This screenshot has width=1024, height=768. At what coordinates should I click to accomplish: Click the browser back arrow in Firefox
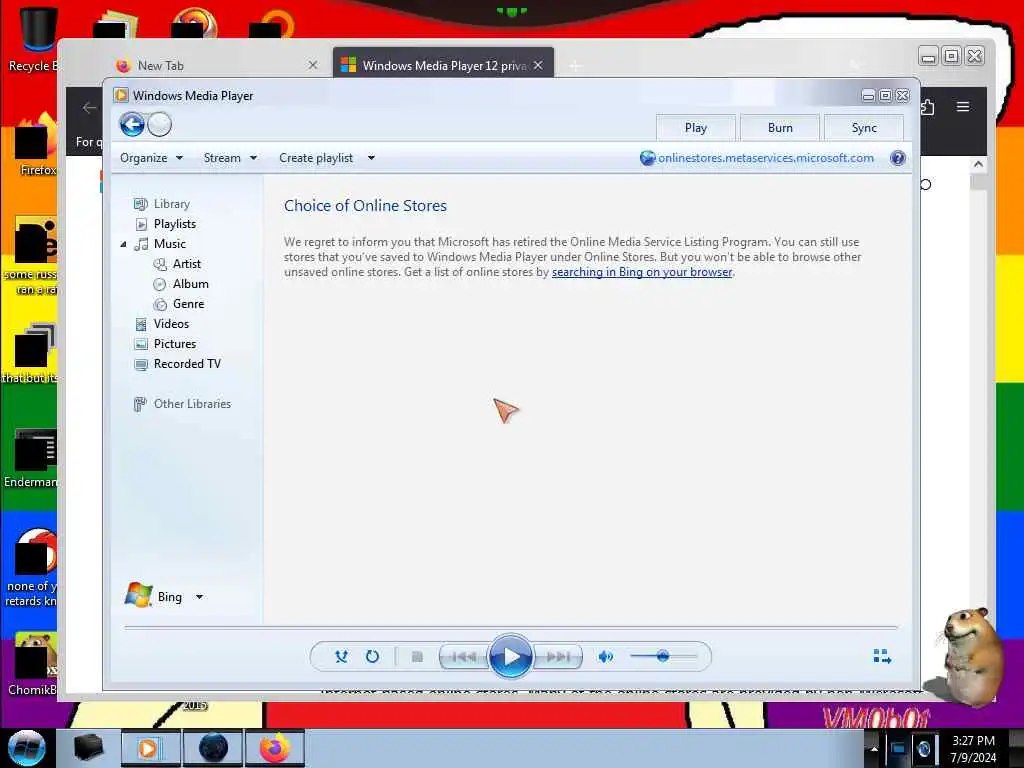(x=89, y=108)
